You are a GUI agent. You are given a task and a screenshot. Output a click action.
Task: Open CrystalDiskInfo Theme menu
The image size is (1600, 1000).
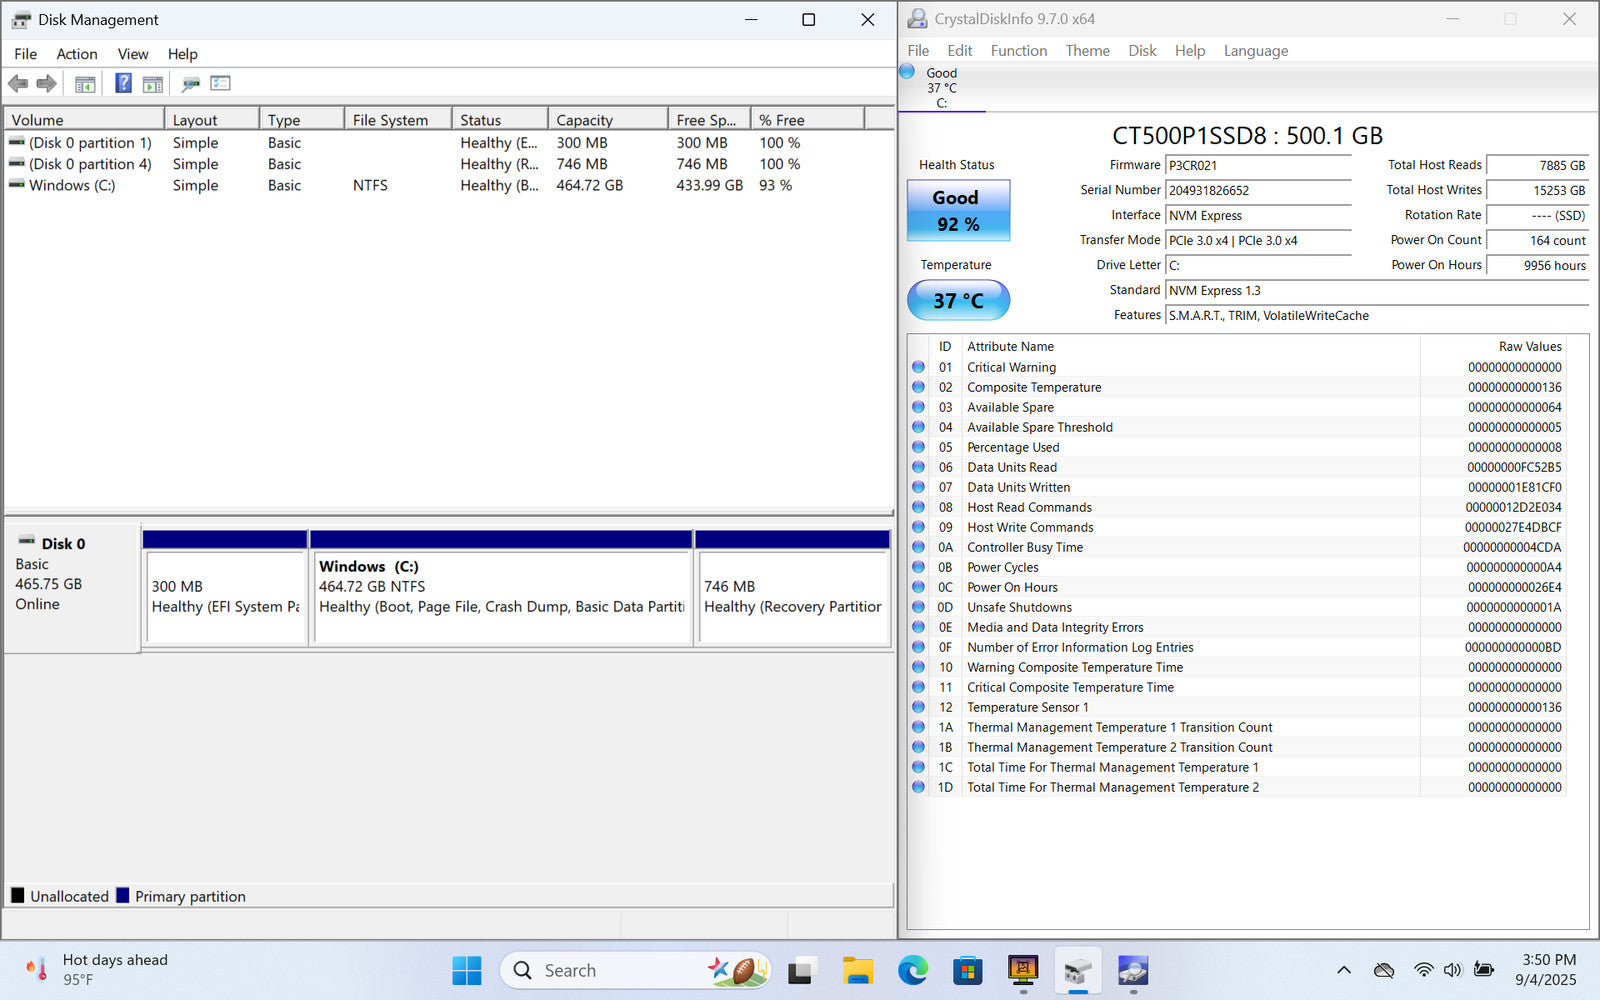(x=1087, y=50)
